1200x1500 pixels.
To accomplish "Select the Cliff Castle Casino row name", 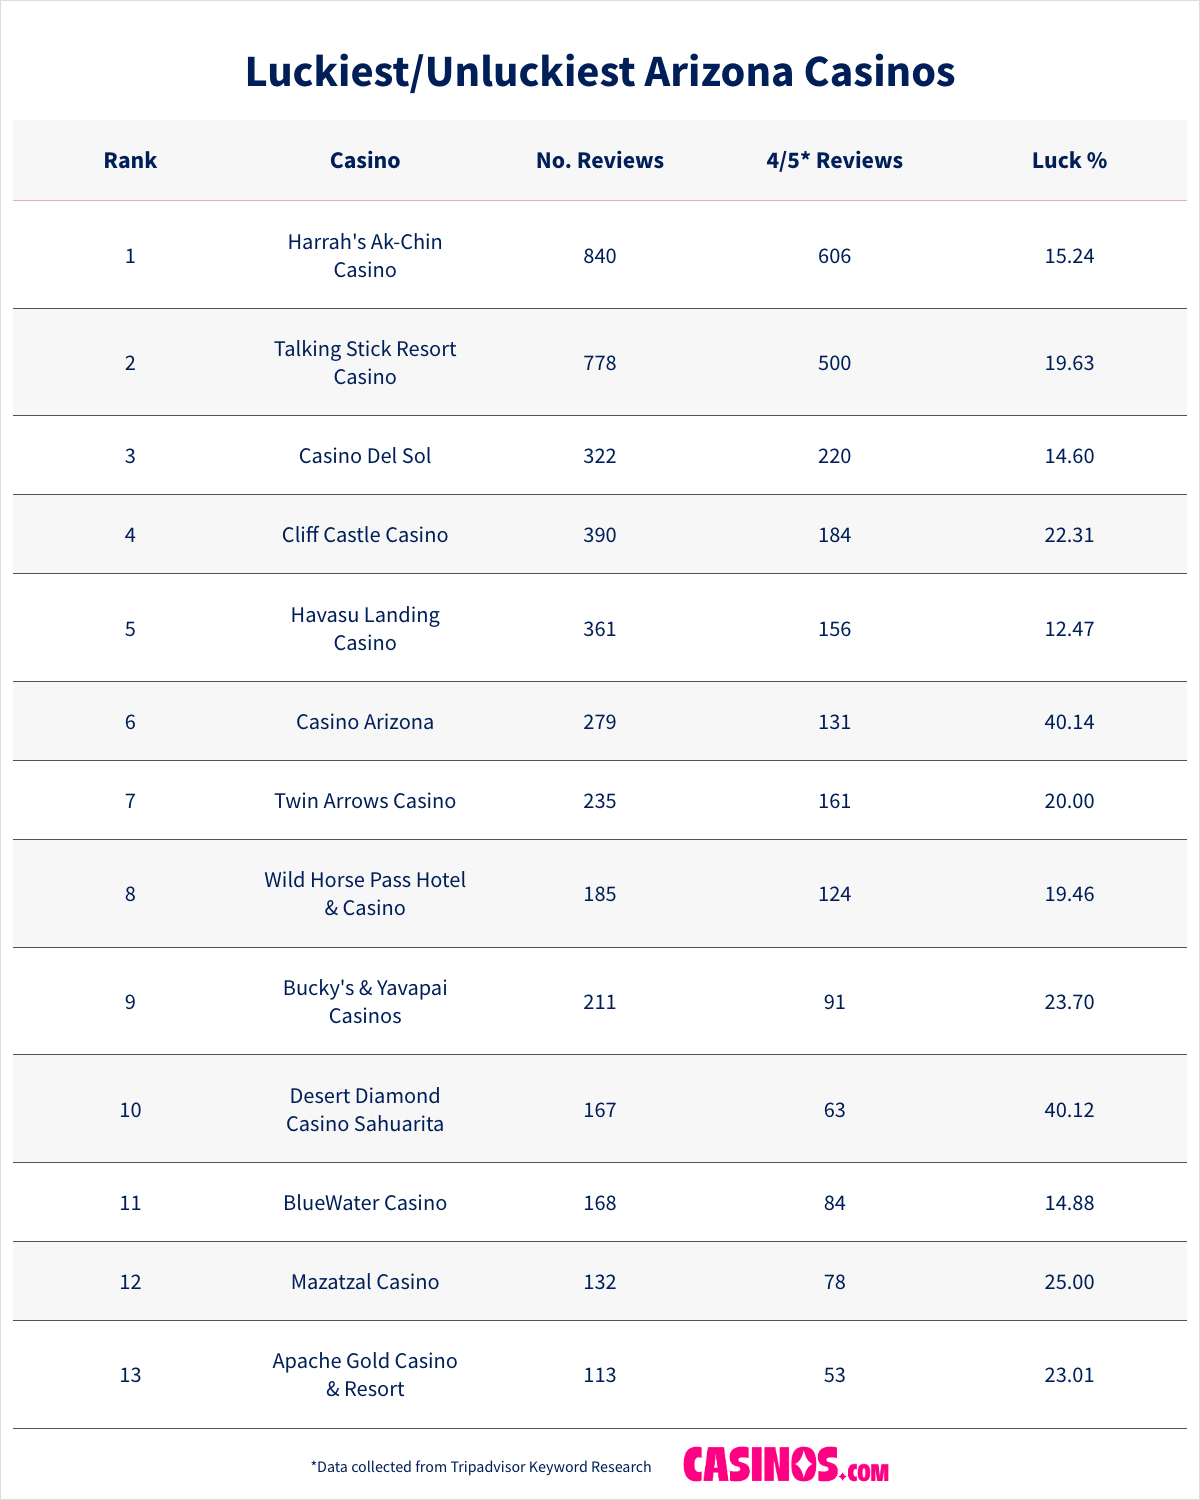I will tap(365, 535).
